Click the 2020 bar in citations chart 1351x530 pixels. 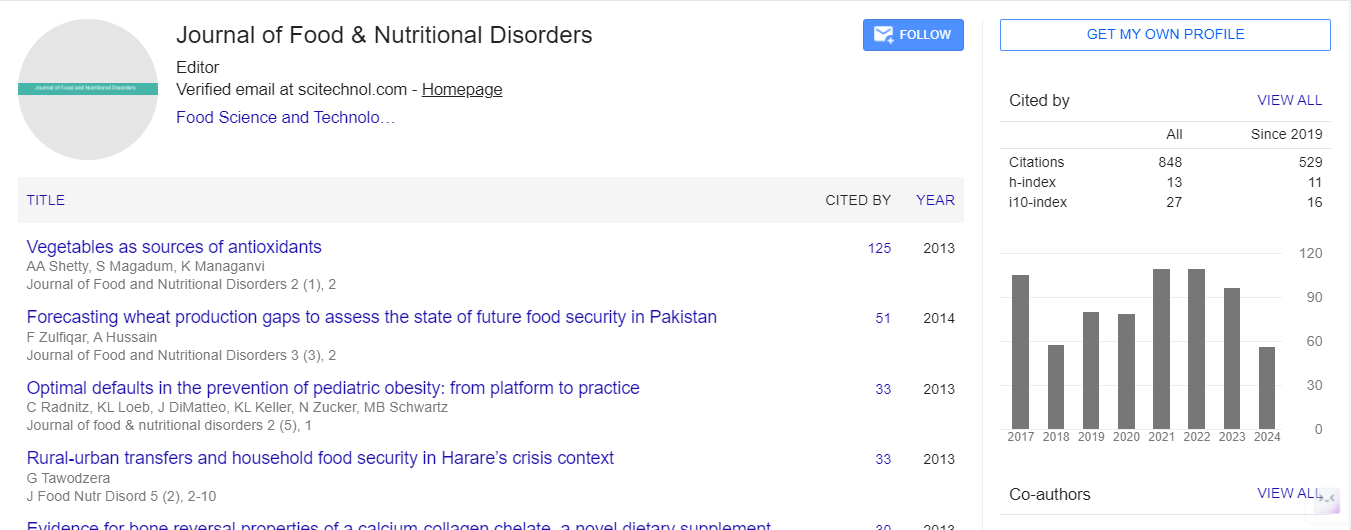coord(1126,372)
